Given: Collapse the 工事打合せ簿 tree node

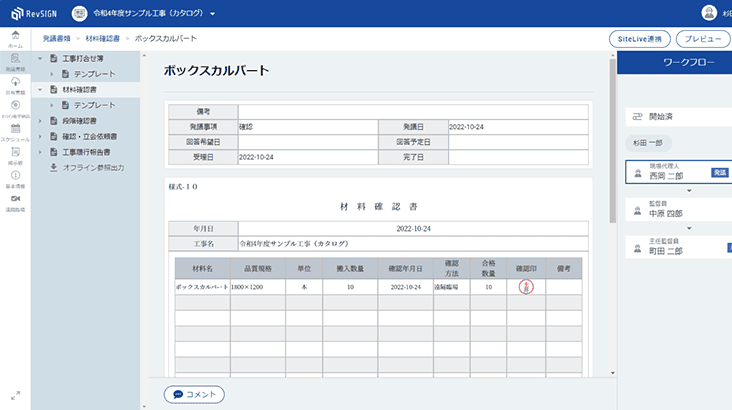Looking at the screenshot, I should click(39, 59).
